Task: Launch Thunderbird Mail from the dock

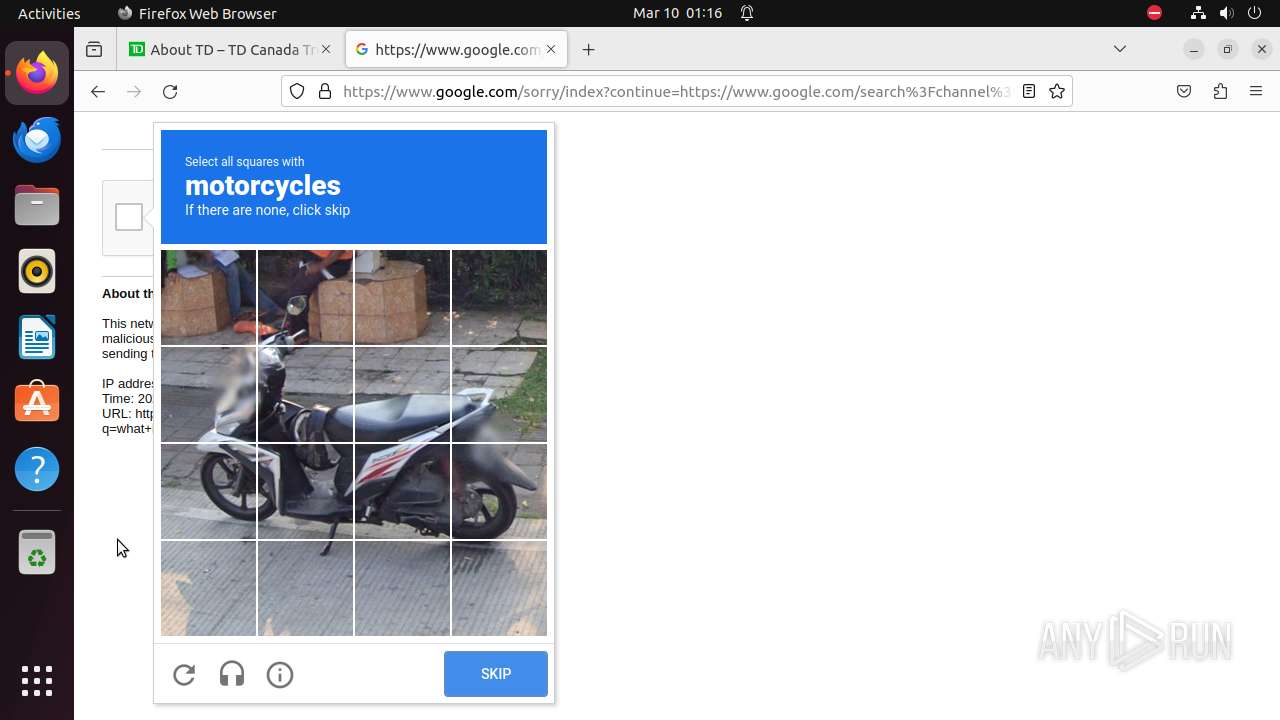Action: pyautogui.click(x=37, y=139)
